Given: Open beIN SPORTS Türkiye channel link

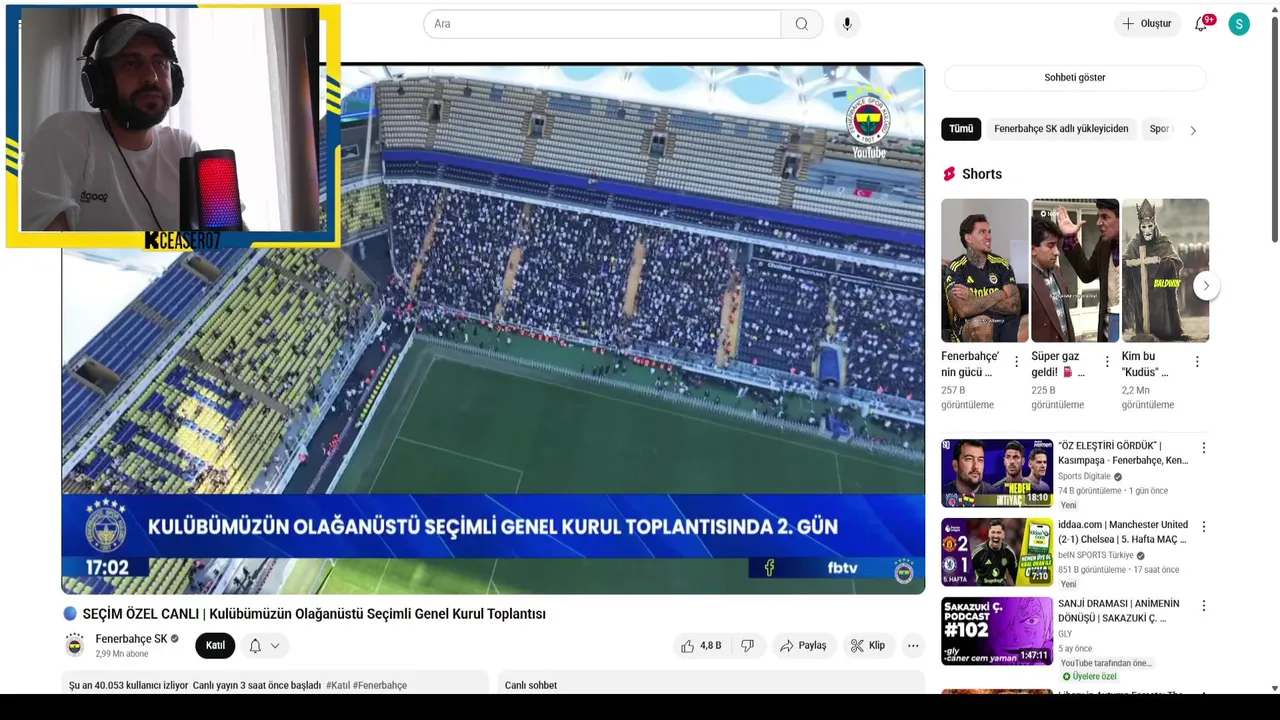Looking at the screenshot, I should (1095, 556).
